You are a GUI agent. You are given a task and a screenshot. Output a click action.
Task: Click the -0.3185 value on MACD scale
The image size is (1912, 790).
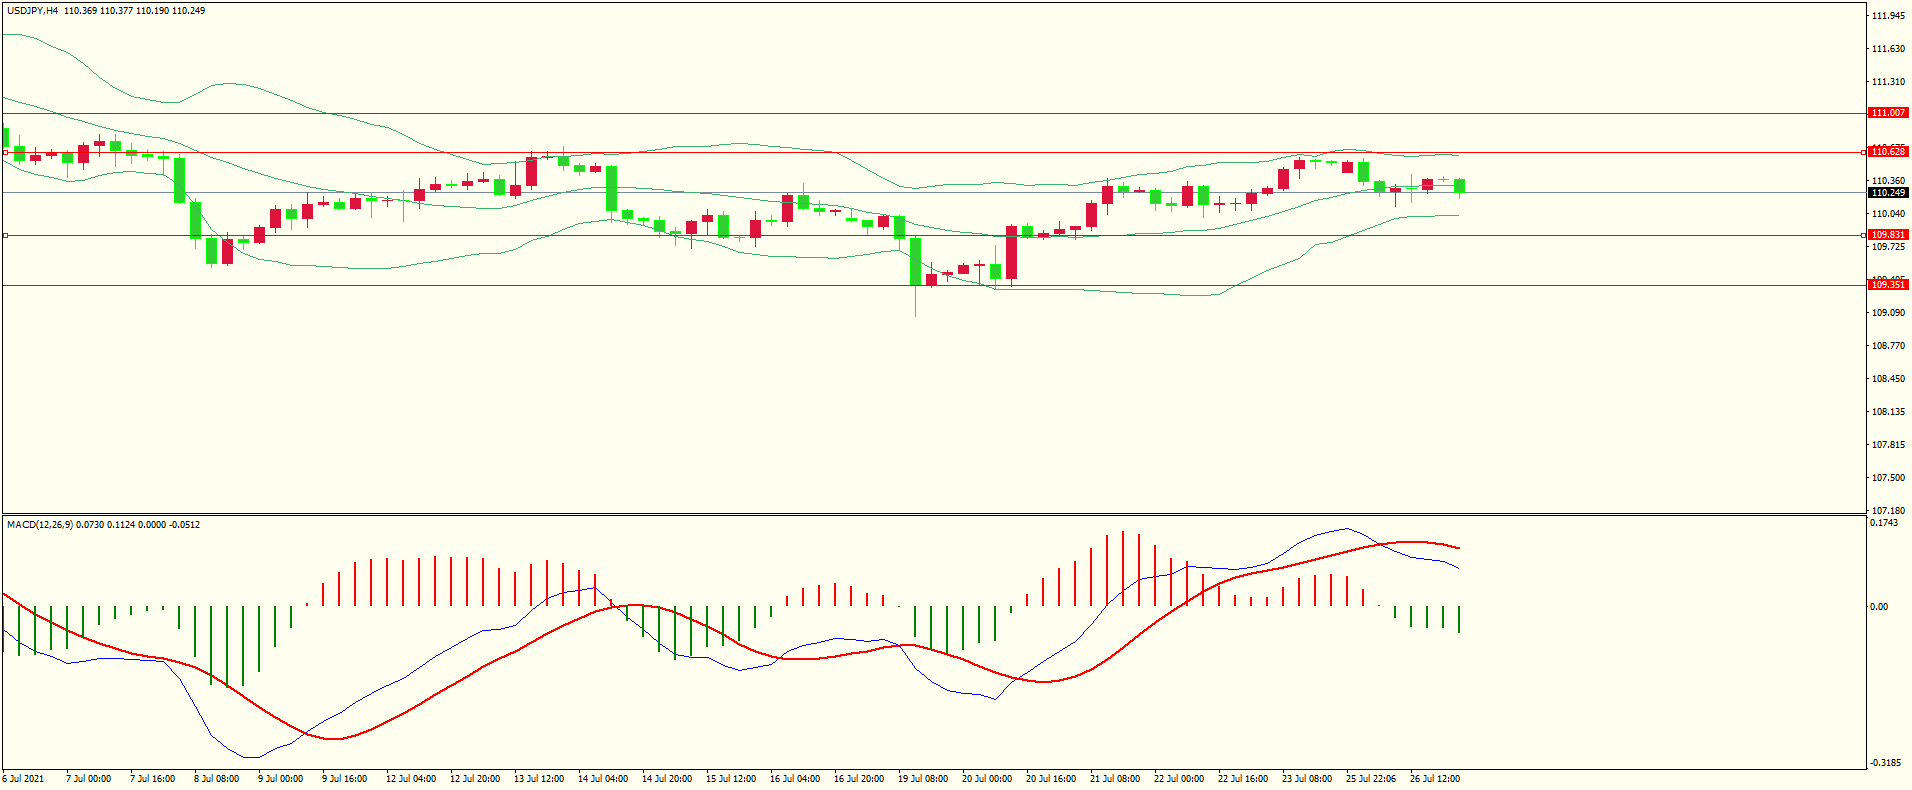click(1885, 764)
